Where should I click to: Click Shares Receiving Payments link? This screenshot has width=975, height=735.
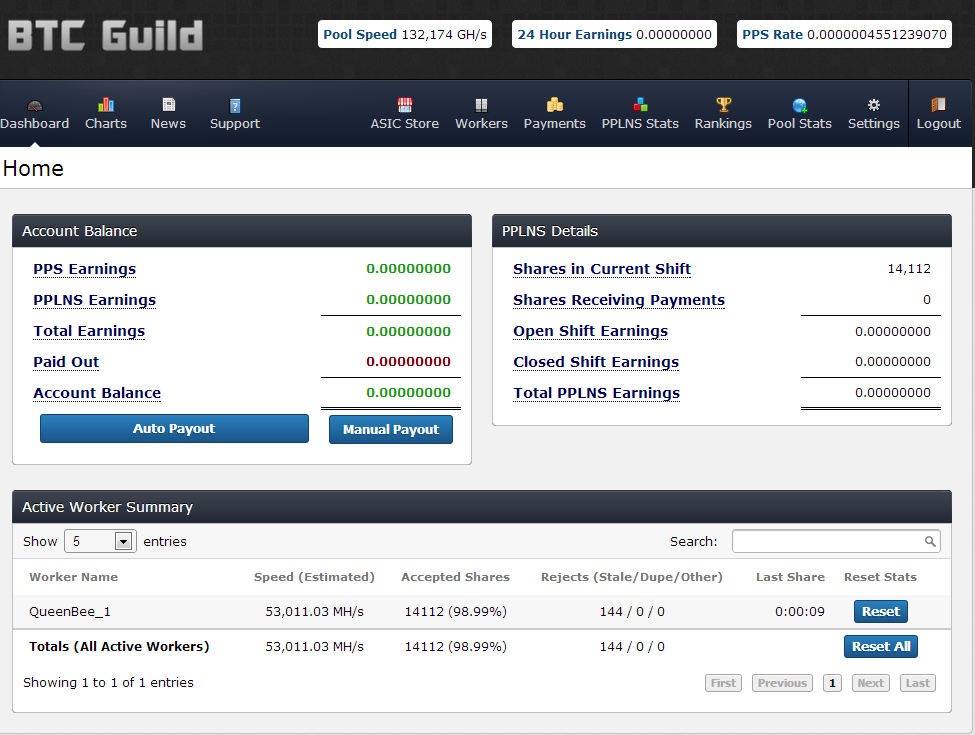(619, 300)
